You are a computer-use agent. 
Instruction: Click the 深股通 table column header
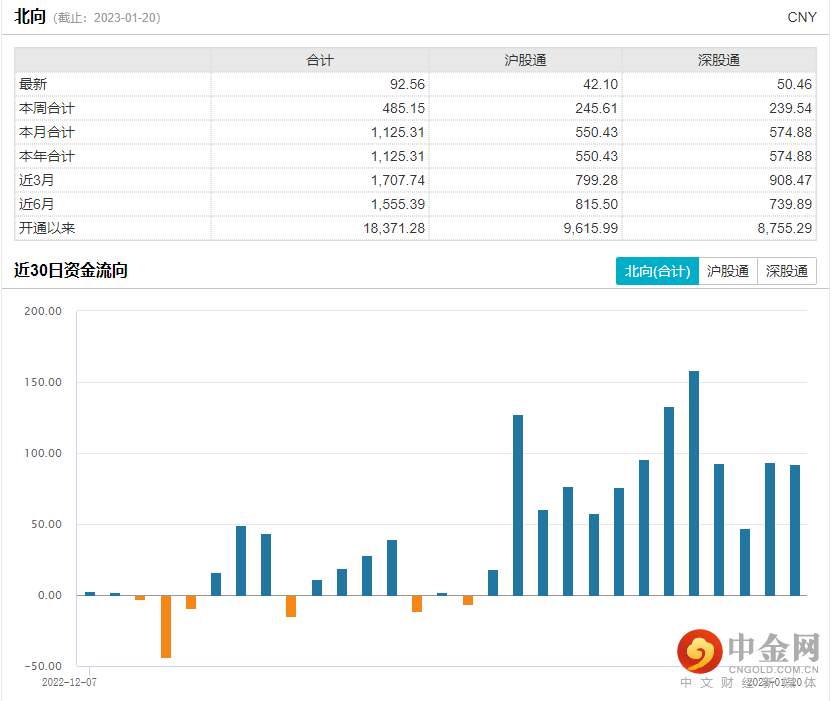[x=719, y=61]
